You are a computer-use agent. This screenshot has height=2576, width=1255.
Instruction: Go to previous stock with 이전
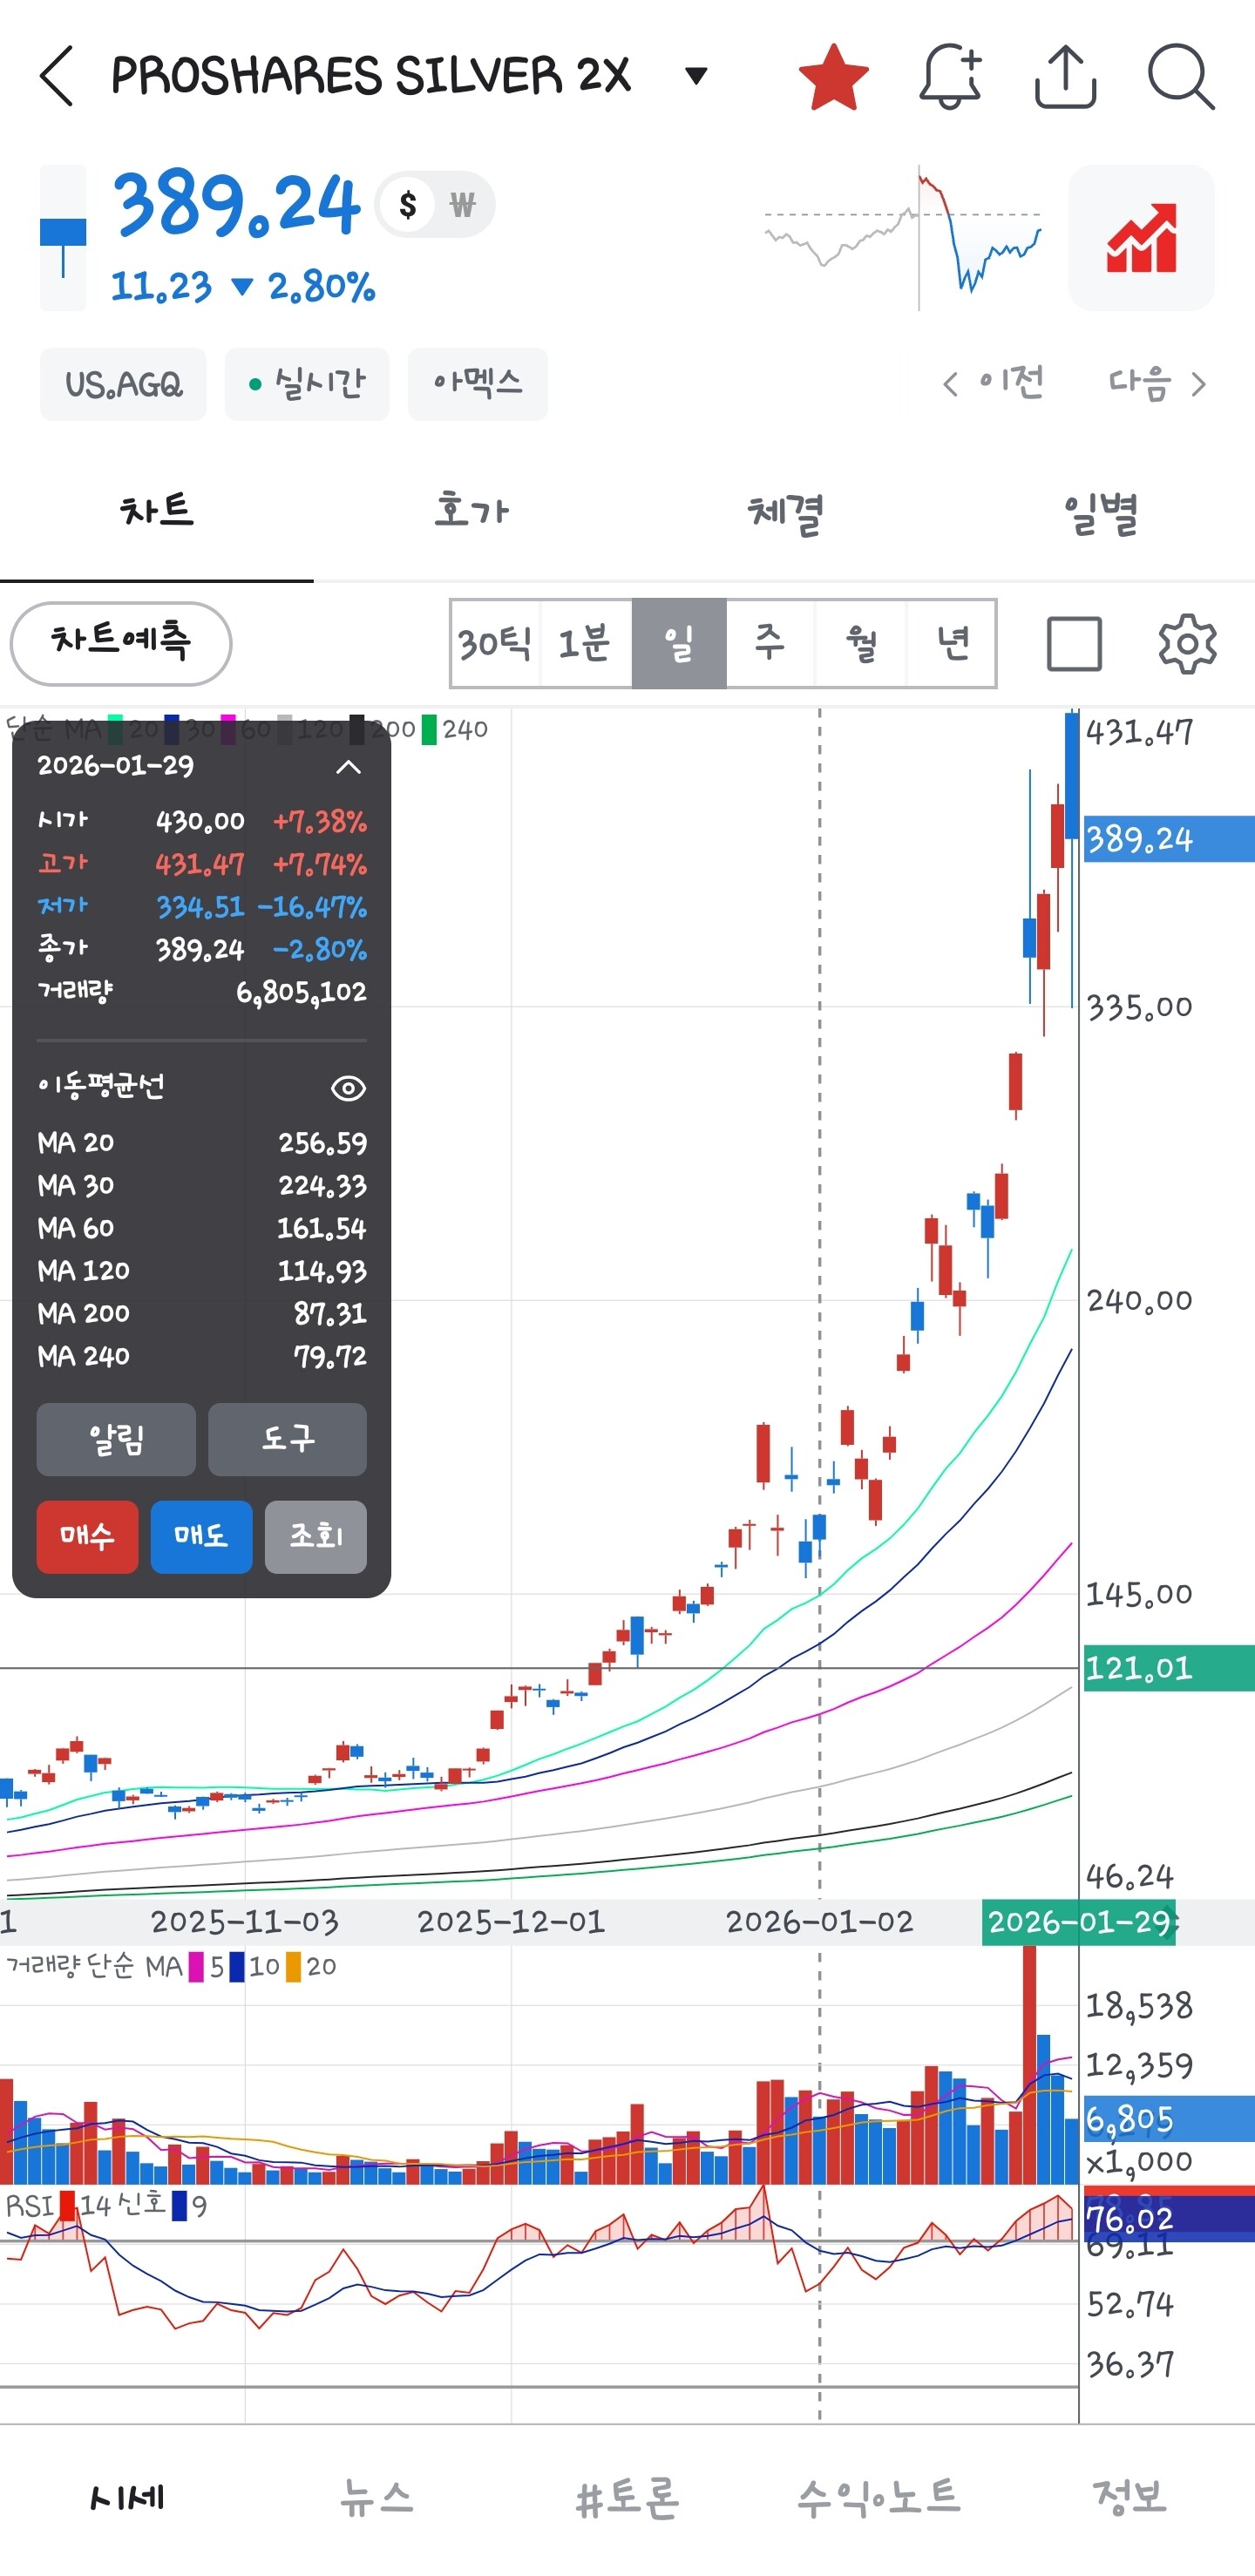point(994,383)
